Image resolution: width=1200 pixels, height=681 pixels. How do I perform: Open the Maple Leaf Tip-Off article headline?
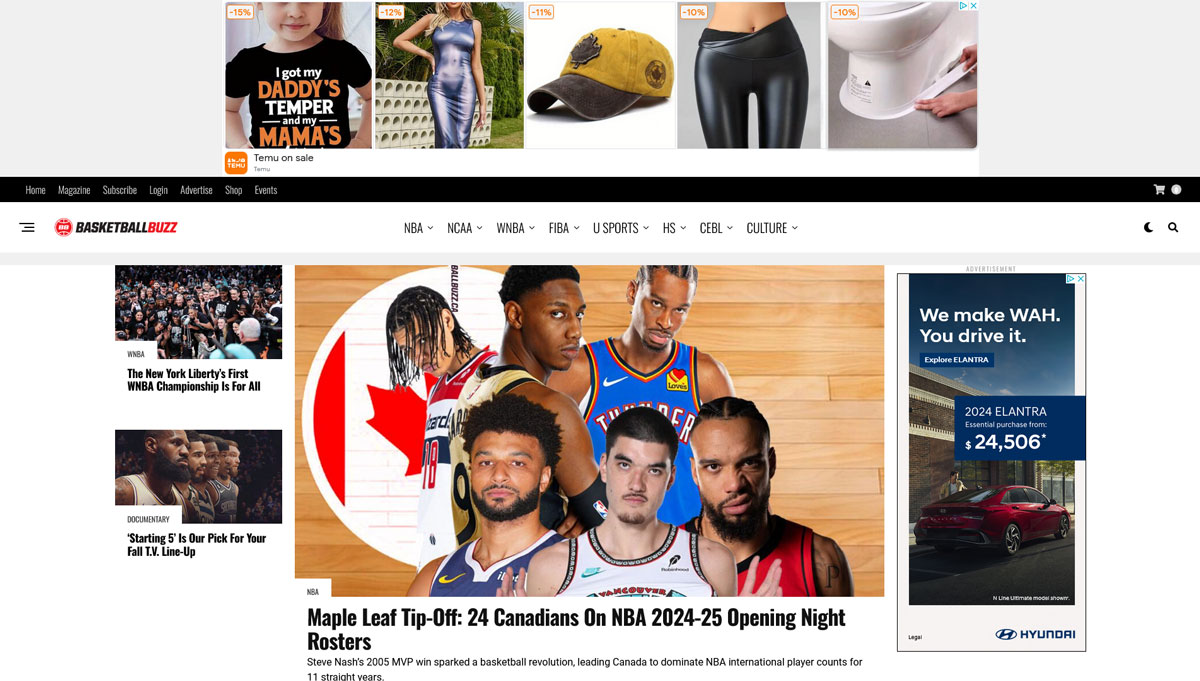coord(576,629)
